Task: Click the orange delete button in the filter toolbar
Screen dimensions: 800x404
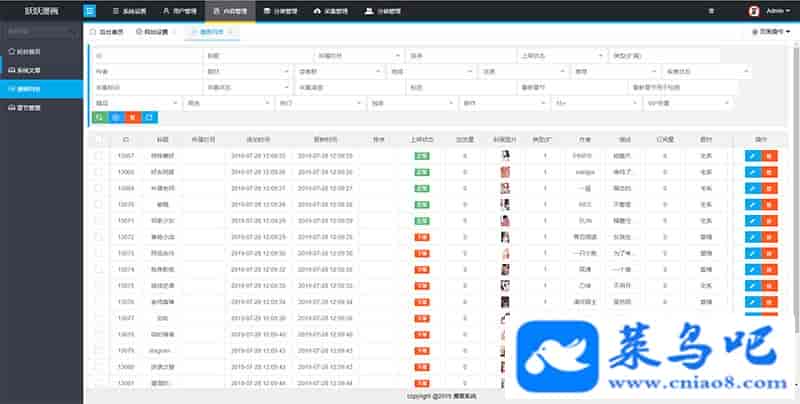Action: point(131,117)
